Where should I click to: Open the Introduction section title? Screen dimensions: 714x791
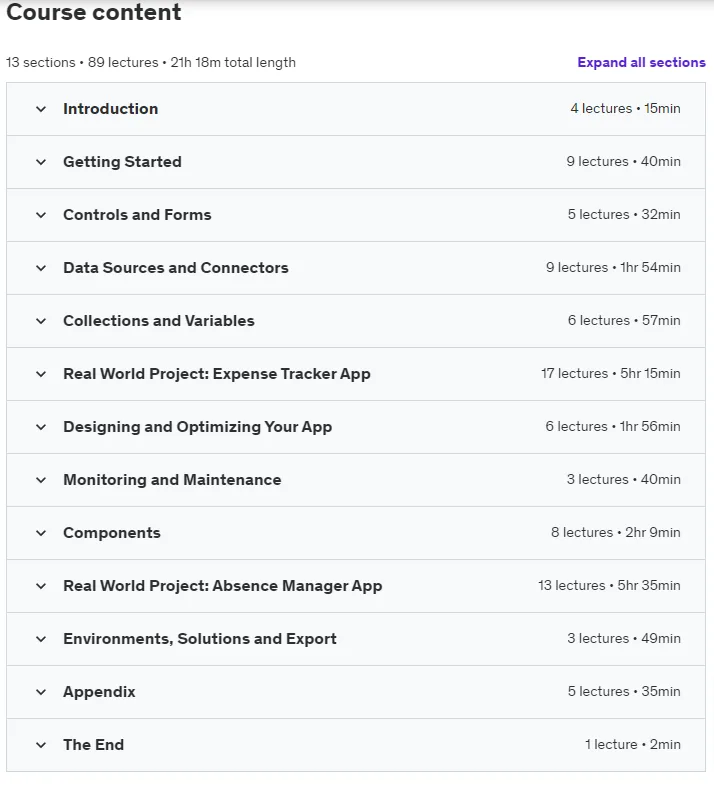pos(111,109)
